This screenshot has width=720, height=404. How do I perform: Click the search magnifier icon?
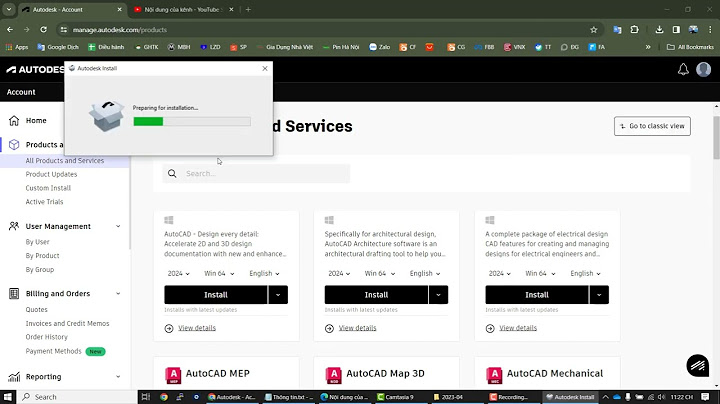coord(172,174)
